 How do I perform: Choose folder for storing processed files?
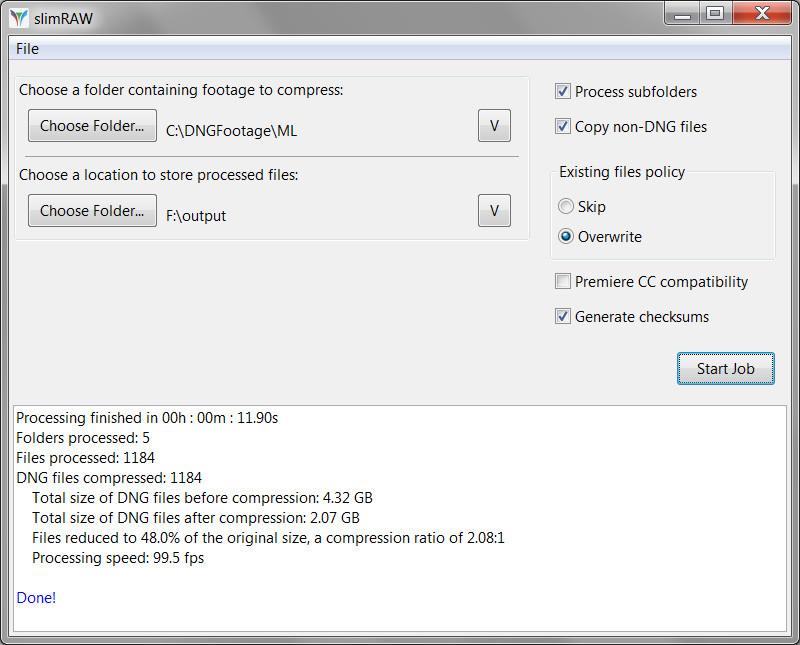tap(92, 210)
